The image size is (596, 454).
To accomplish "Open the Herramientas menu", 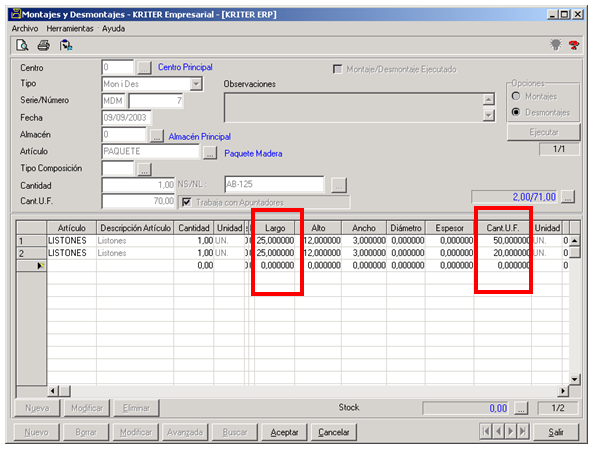I will click(x=70, y=29).
